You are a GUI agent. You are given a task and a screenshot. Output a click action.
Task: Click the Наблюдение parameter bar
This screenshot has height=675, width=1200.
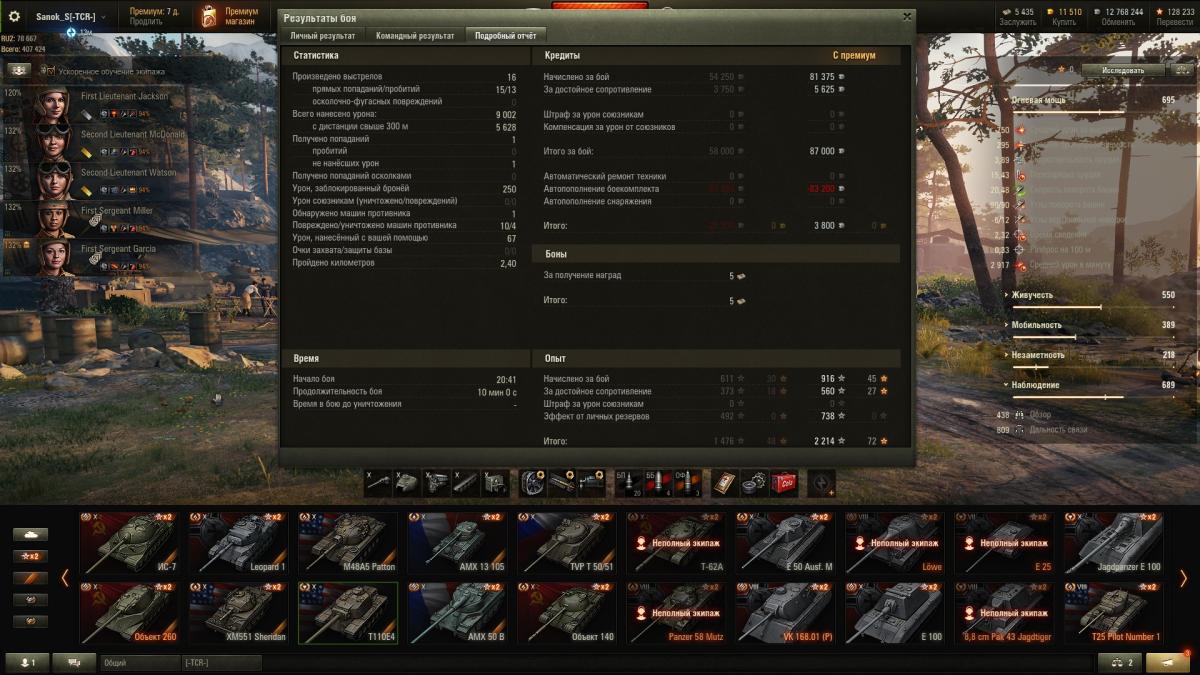pyautogui.click(x=1095, y=397)
